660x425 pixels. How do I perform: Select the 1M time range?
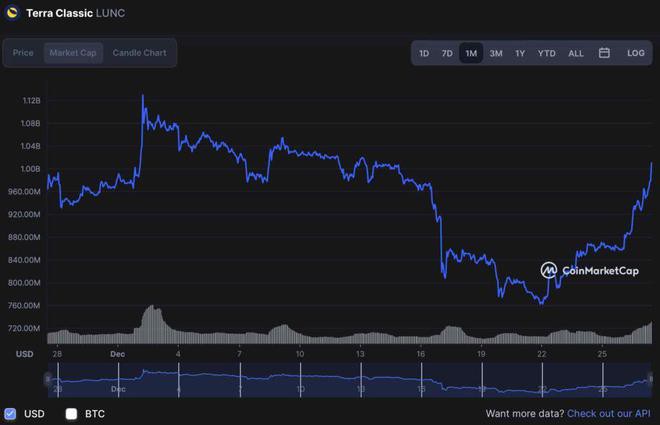tap(471, 53)
